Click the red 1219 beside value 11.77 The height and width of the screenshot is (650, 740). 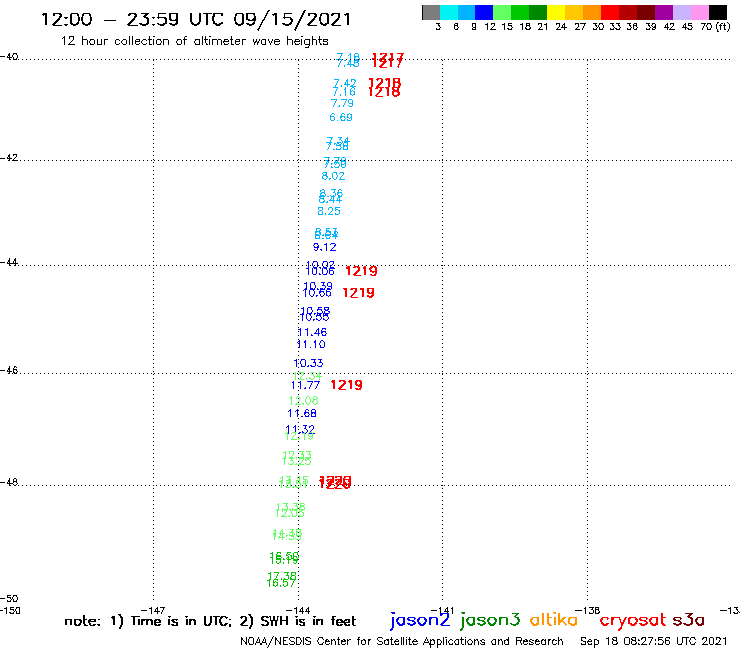(x=346, y=385)
